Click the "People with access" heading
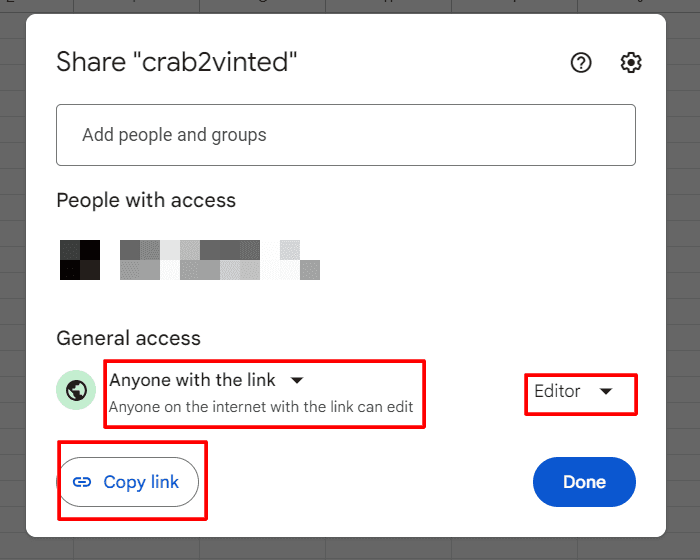The width and height of the screenshot is (700, 560). click(x=146, y=200)
